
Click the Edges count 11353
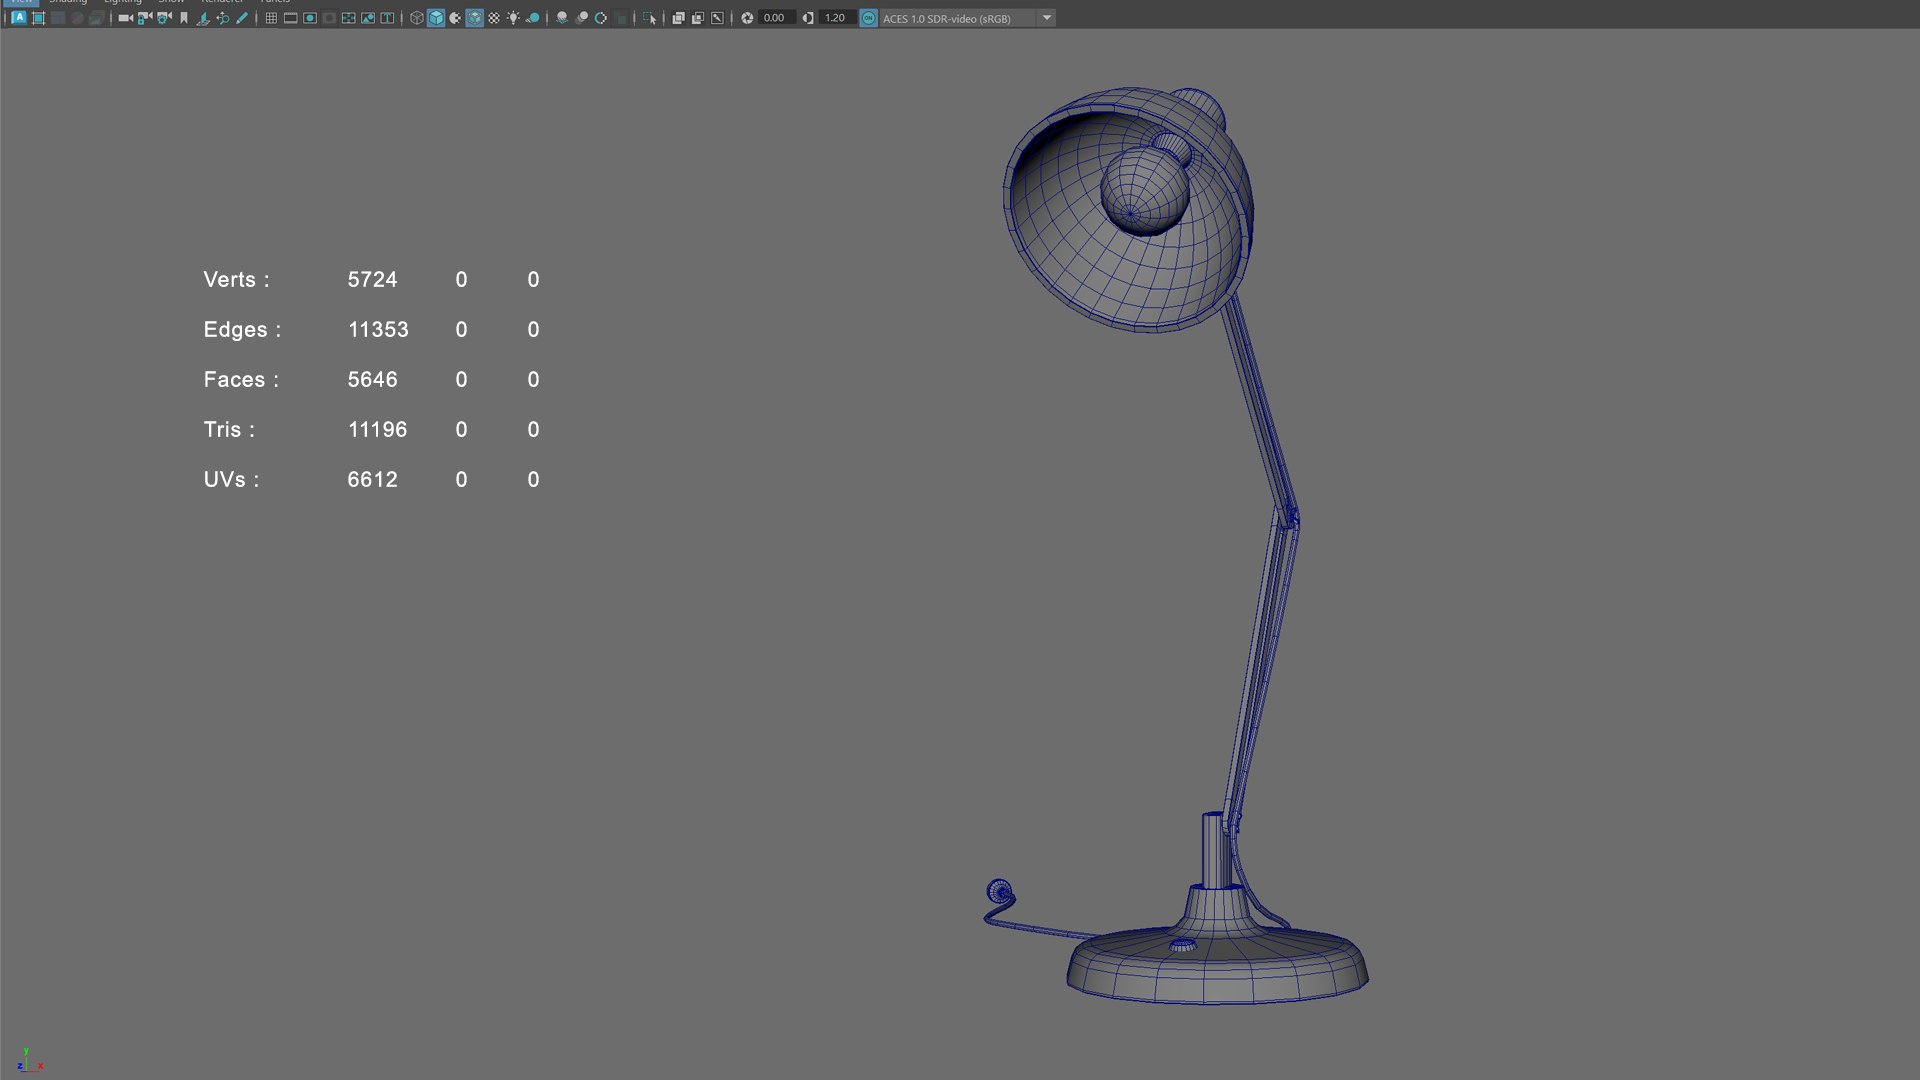click(x=378, y=330)
